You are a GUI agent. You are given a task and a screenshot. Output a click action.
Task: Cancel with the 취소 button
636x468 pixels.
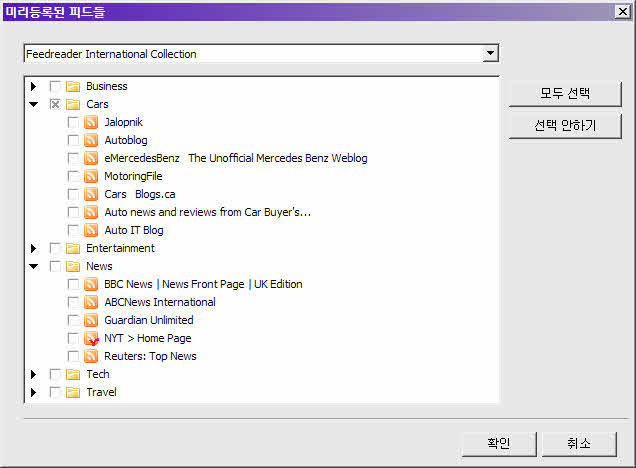tap(578, 444)
